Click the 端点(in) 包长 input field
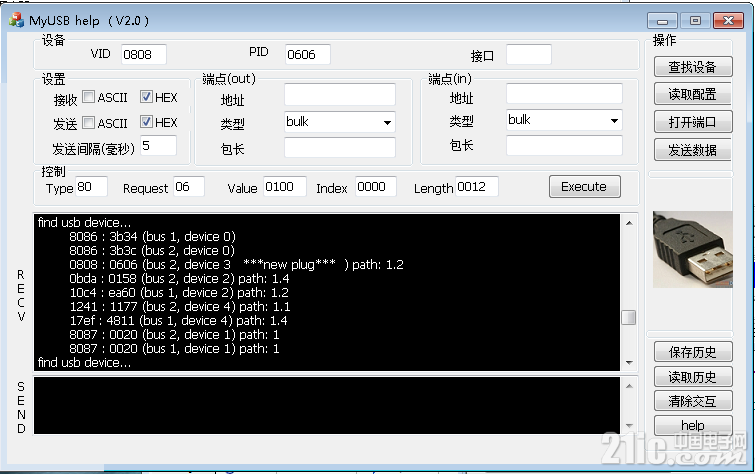The width and height of the screenshot is (755, 474). coord(564,145)
